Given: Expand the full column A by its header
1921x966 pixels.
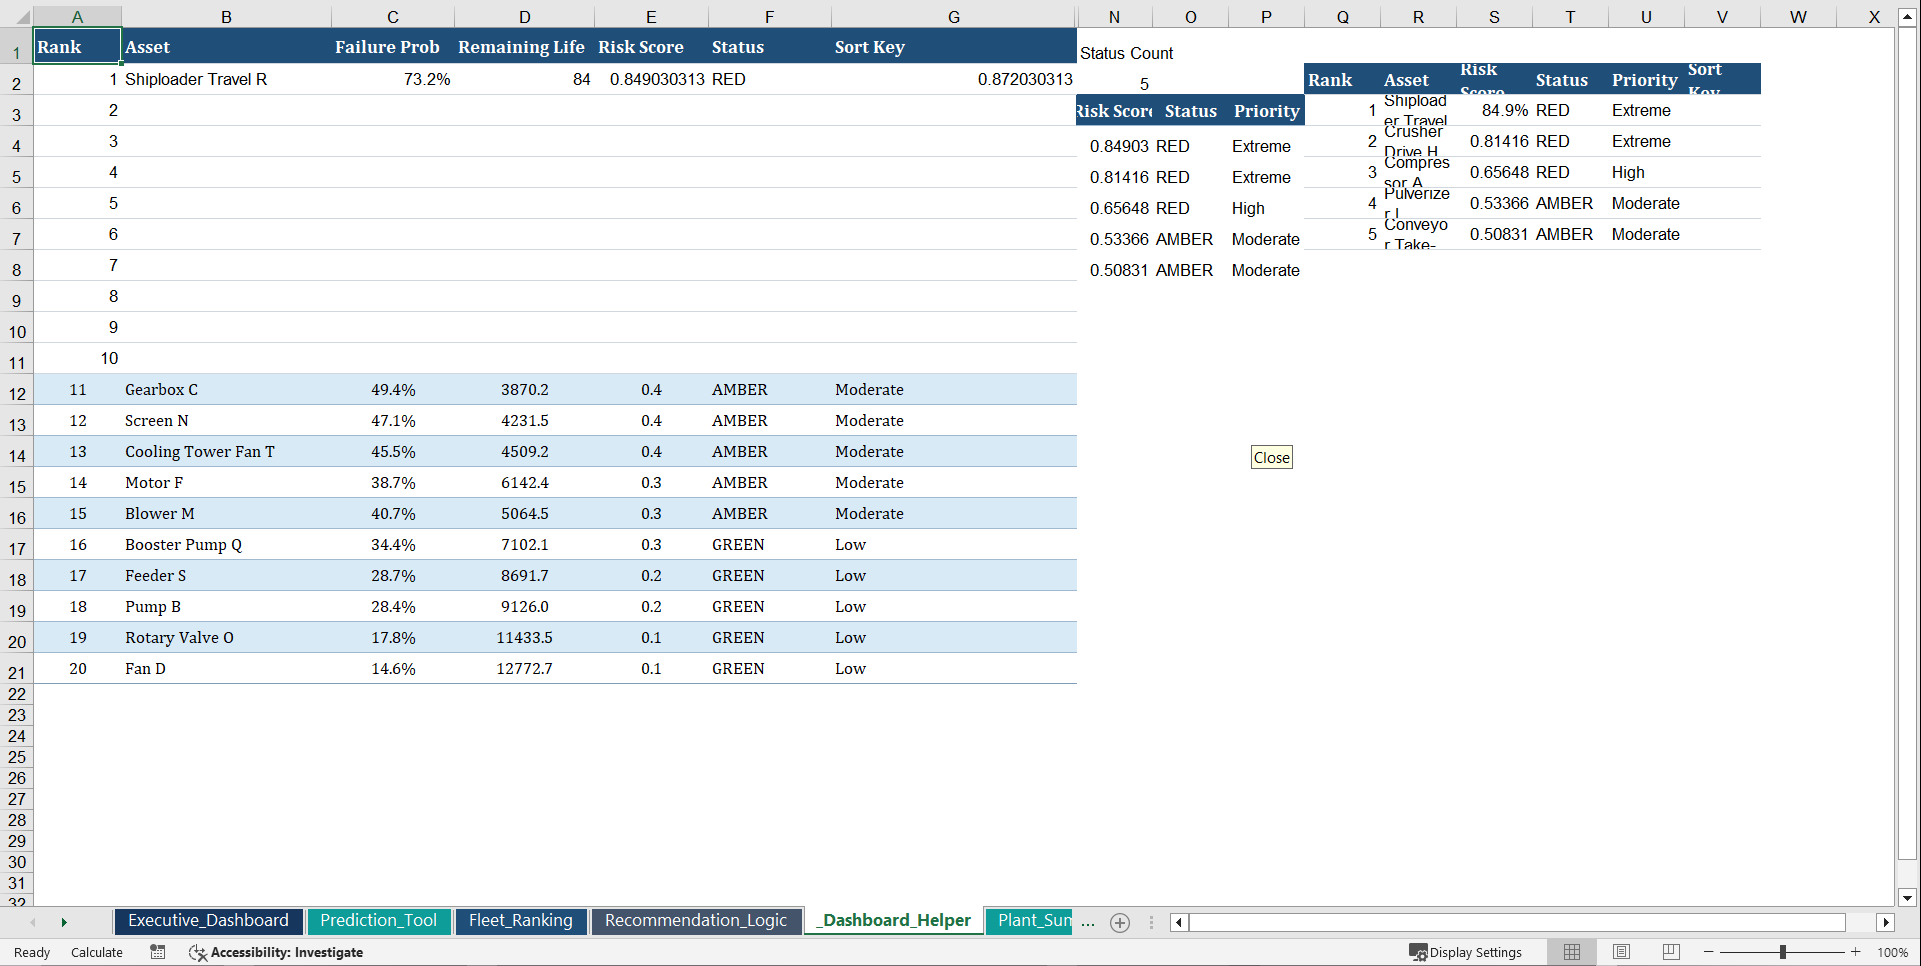Looking at the screenshot, I should tap(77, 16).
